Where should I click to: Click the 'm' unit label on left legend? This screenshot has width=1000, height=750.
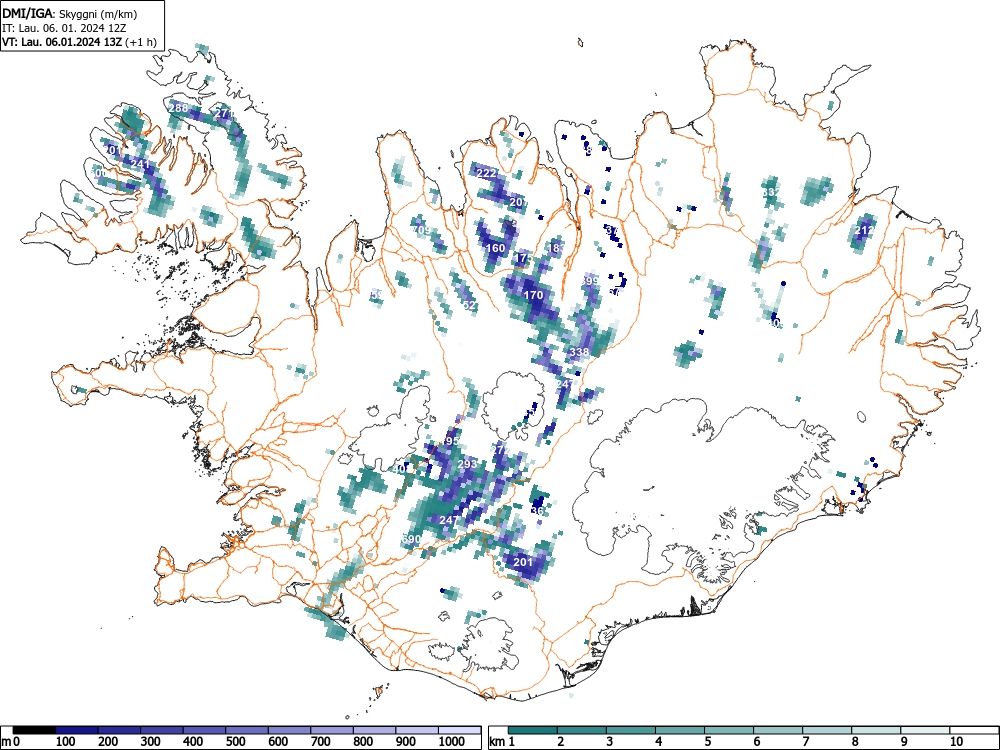(6, 742)
